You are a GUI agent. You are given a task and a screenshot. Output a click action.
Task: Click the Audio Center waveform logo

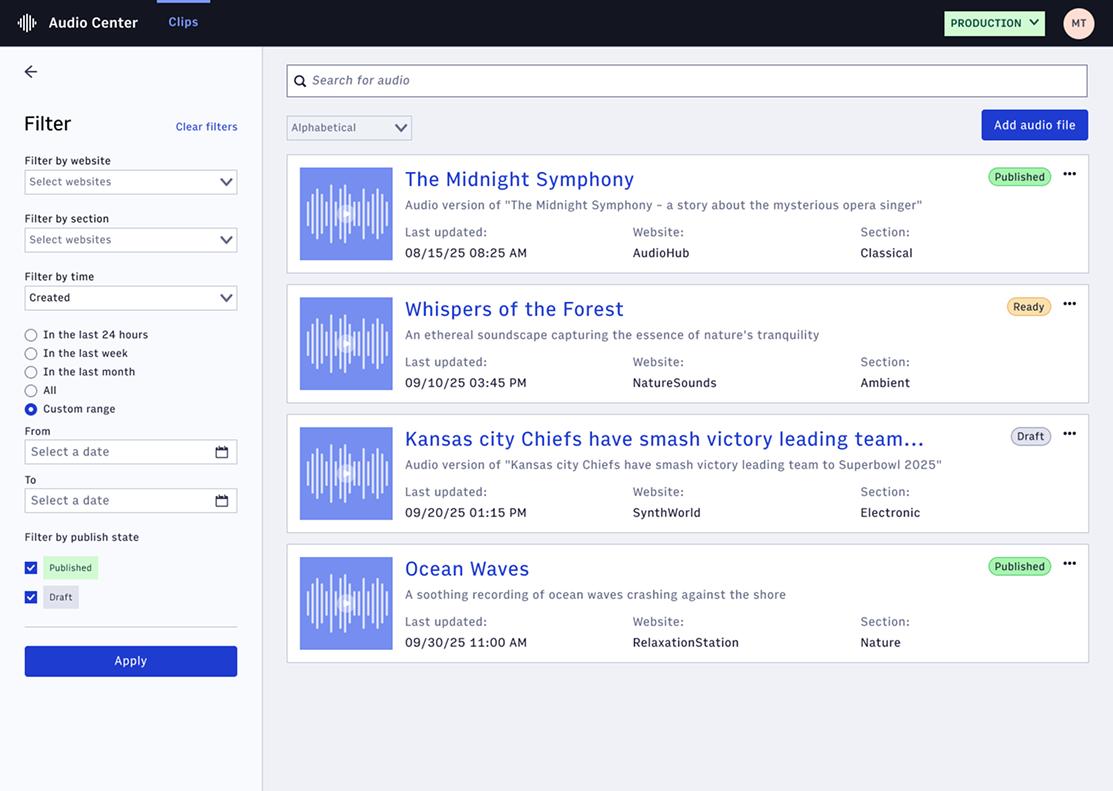tap(27, 23)
